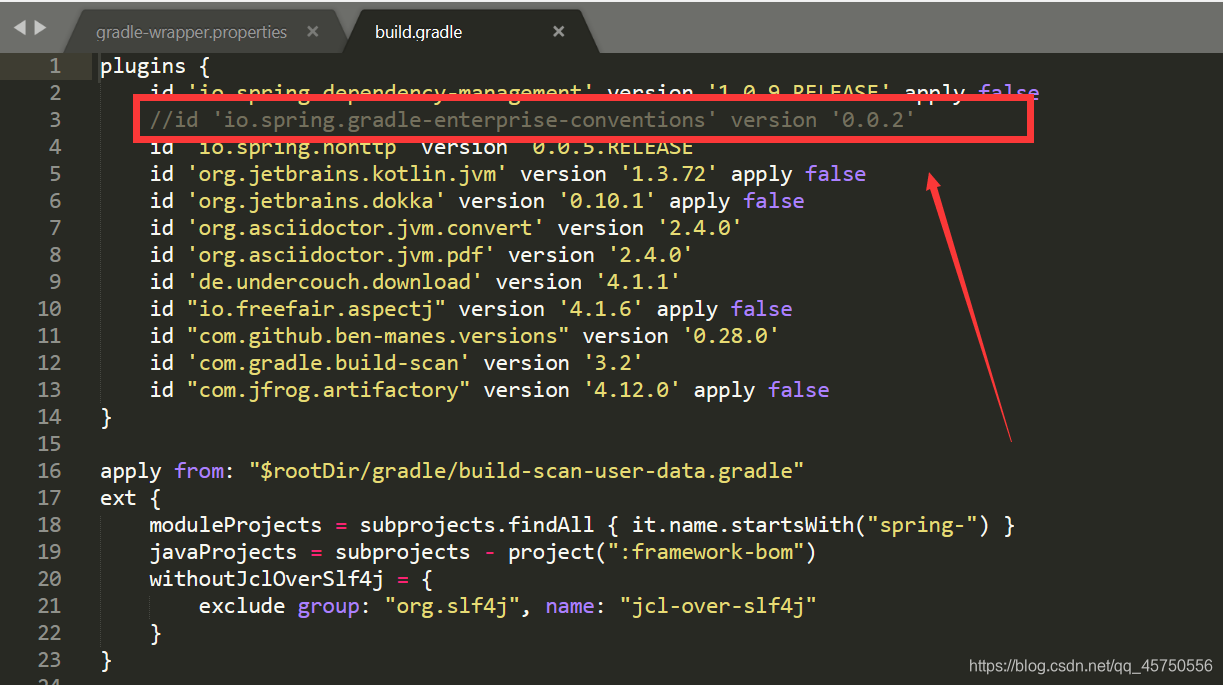Click 'org.asciidoctor.jvm.pdf' plugin id

(341, 255)
